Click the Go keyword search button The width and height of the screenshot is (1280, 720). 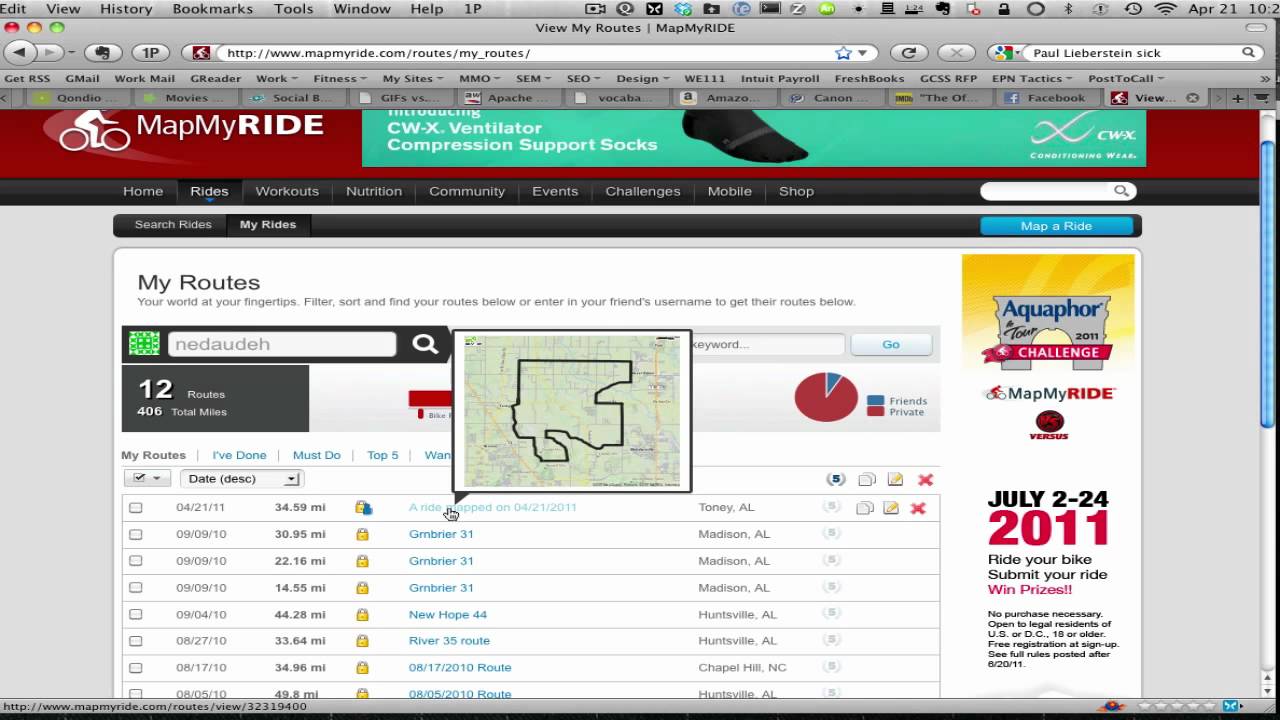pyautogui.click(x=891, y=344)
